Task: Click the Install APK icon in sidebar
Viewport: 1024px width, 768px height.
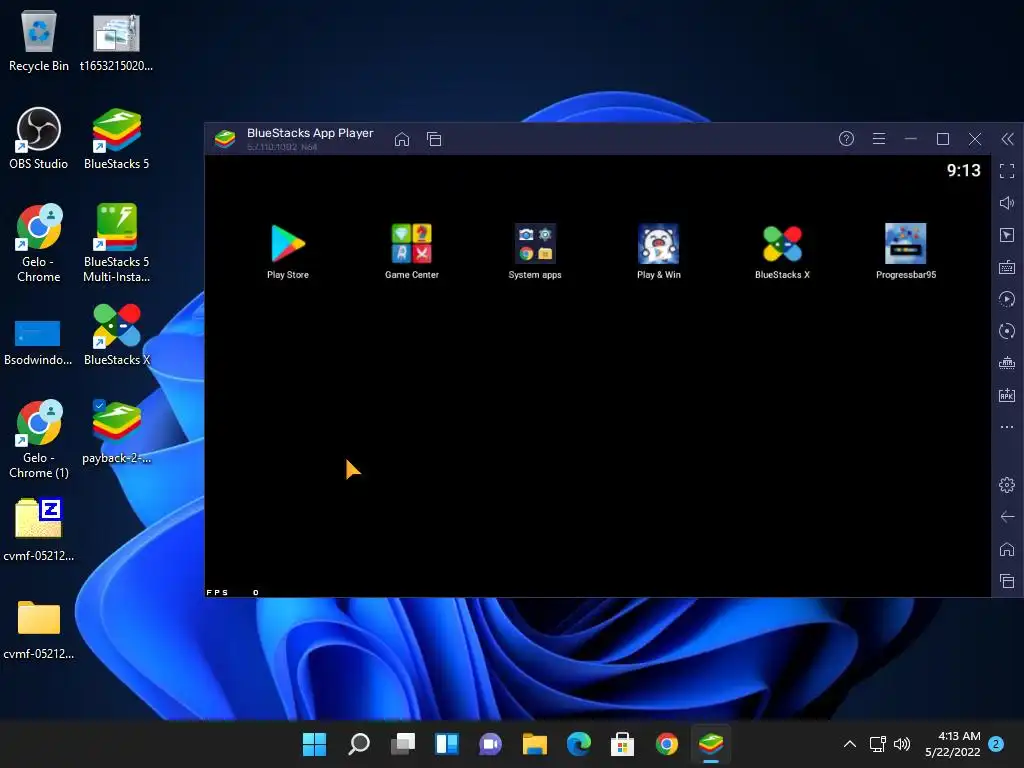Action: [1007, 395]
